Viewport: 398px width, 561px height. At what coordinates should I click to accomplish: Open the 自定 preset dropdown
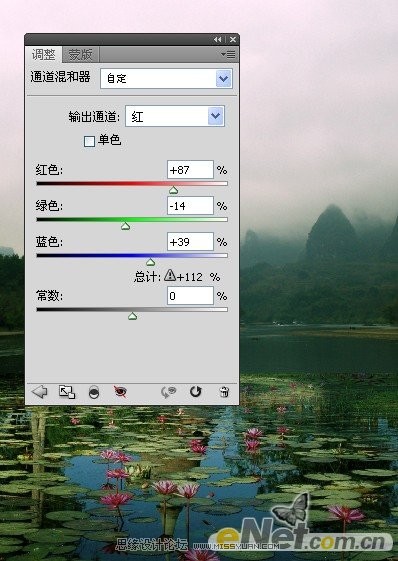[x=166, y=78]
